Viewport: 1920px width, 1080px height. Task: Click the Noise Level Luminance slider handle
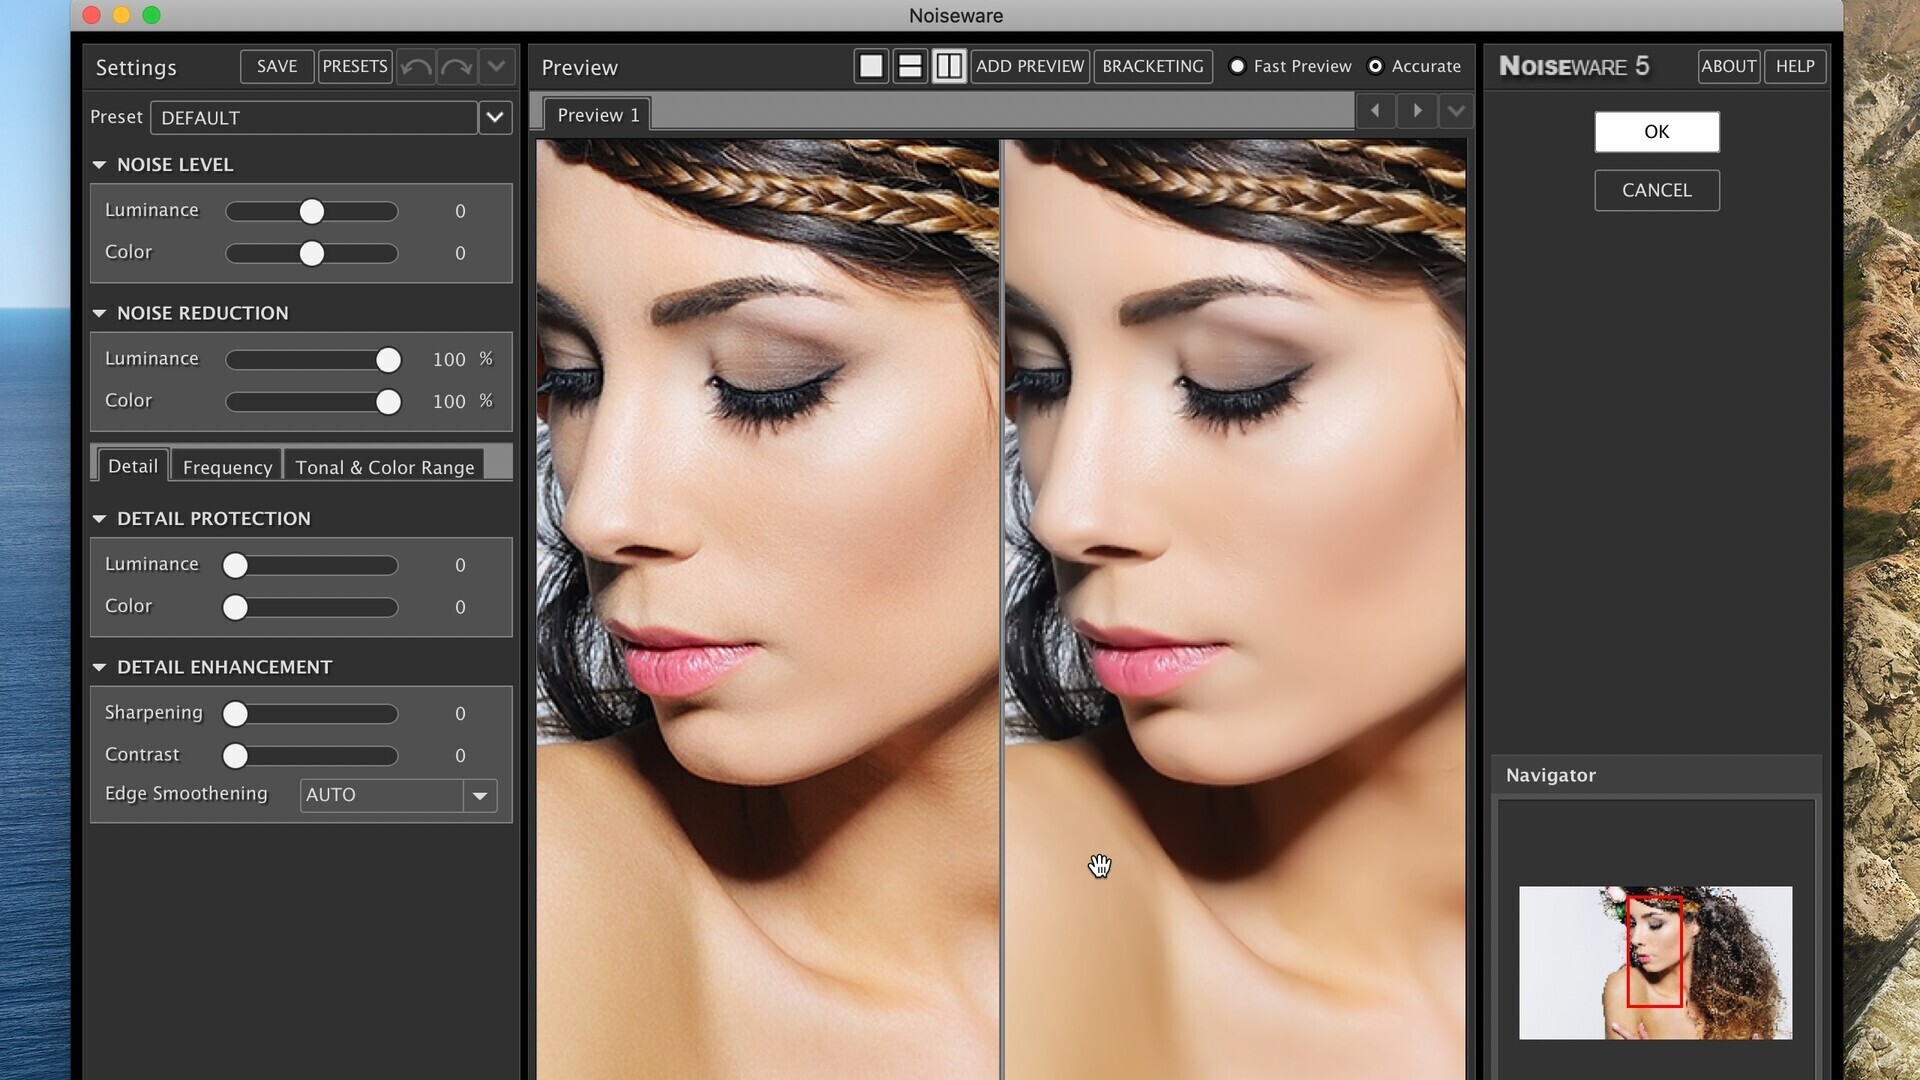pos(312,211)
